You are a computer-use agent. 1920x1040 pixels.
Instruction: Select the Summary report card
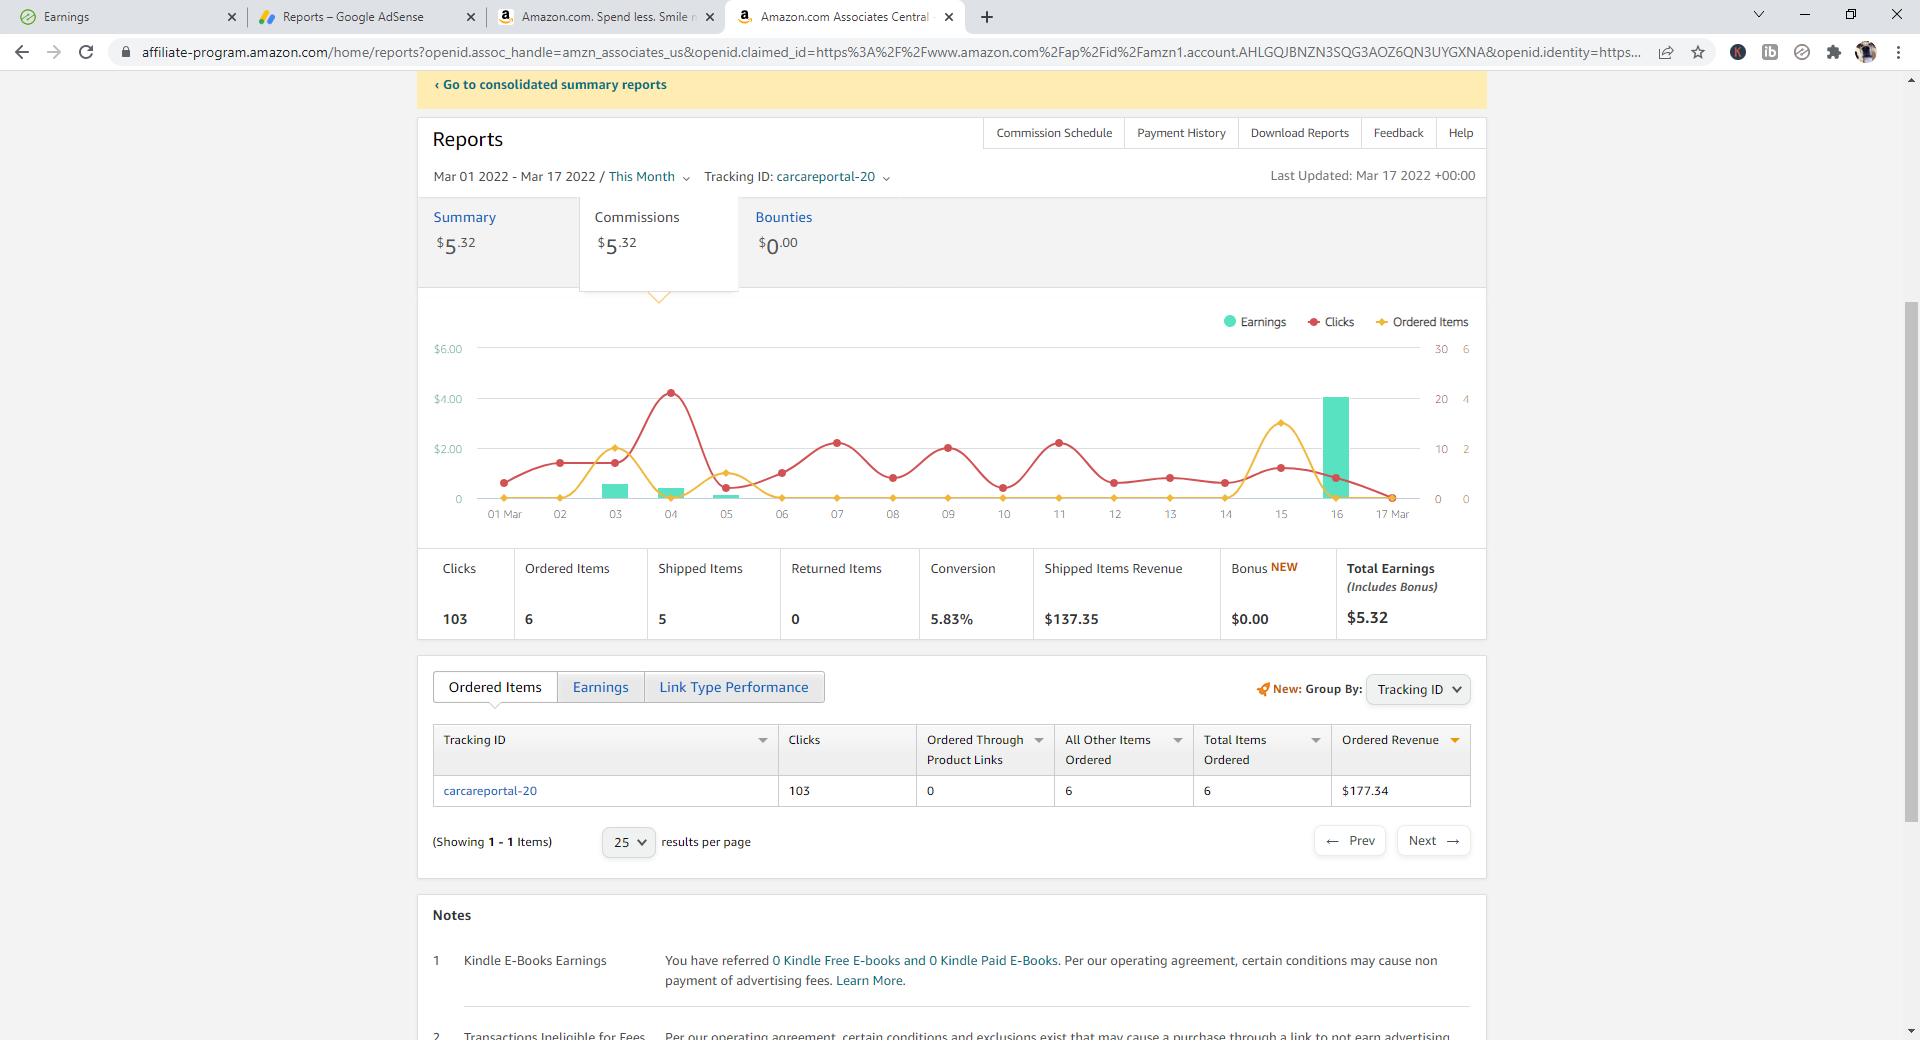[x=498, y=242]
